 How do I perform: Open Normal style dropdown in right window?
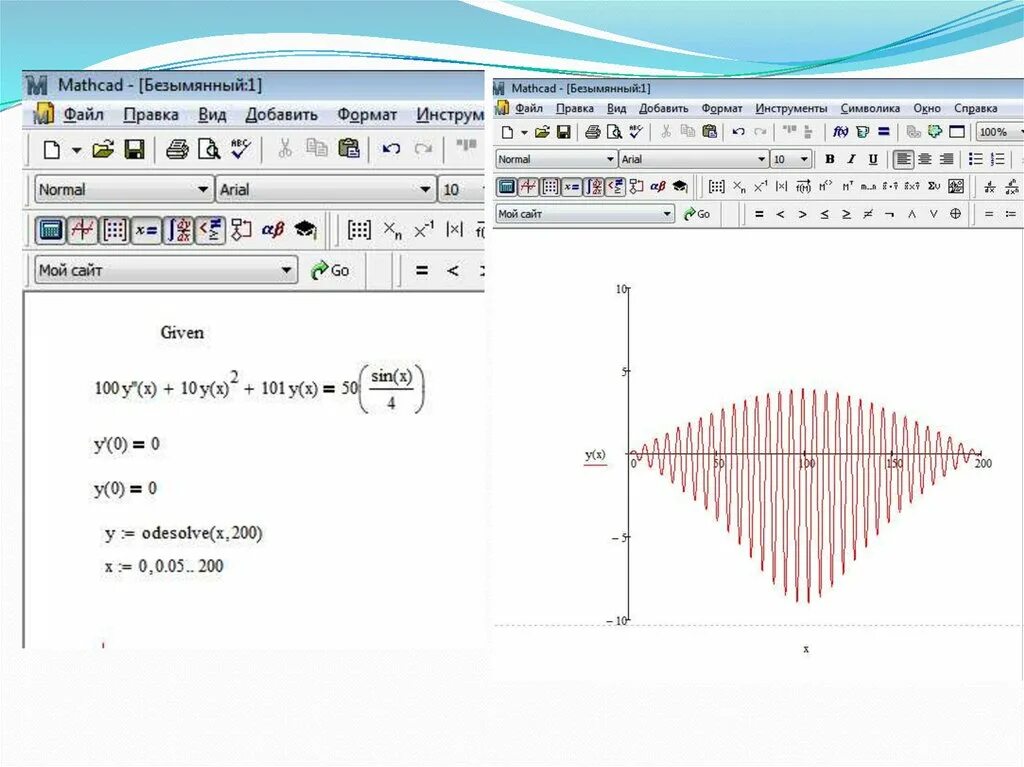tap(556, 159)
